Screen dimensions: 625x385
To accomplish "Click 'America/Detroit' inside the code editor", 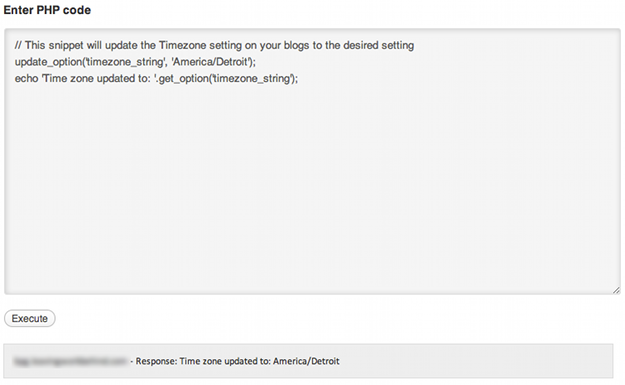I will [x=210, y=62].
